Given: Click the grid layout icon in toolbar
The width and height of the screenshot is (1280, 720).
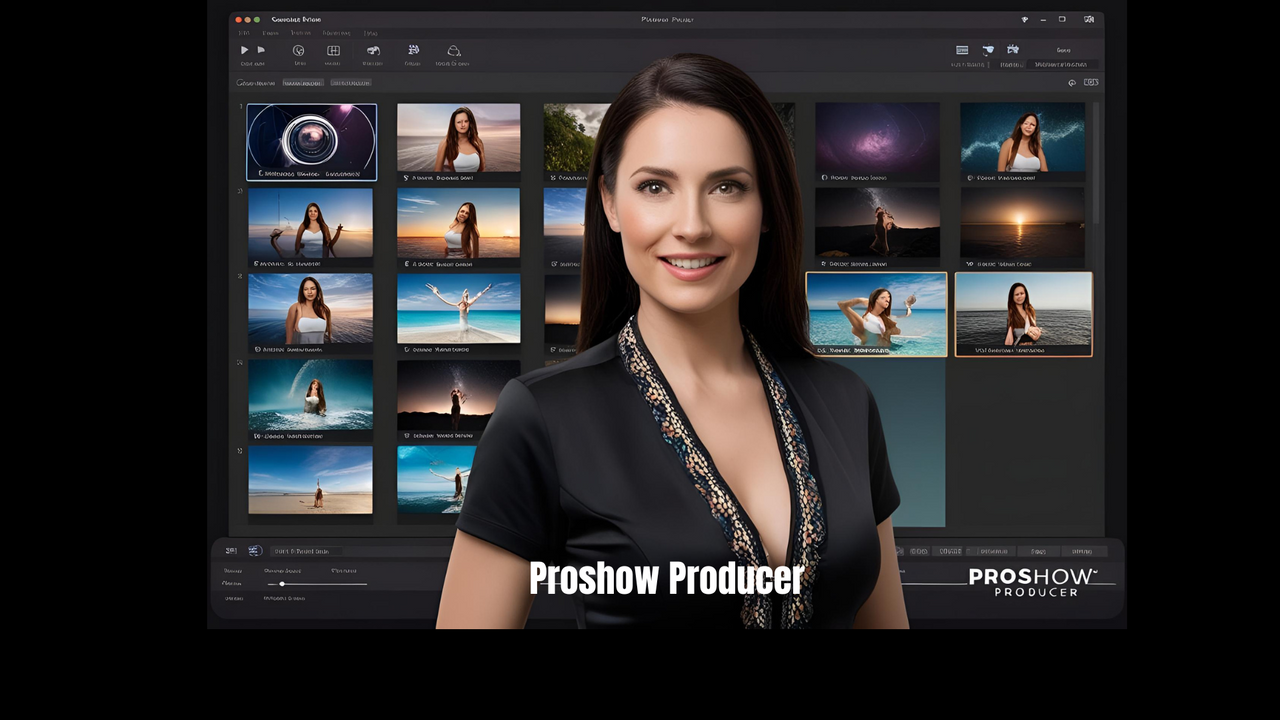Looking at the screenshot, I should 333,51.
